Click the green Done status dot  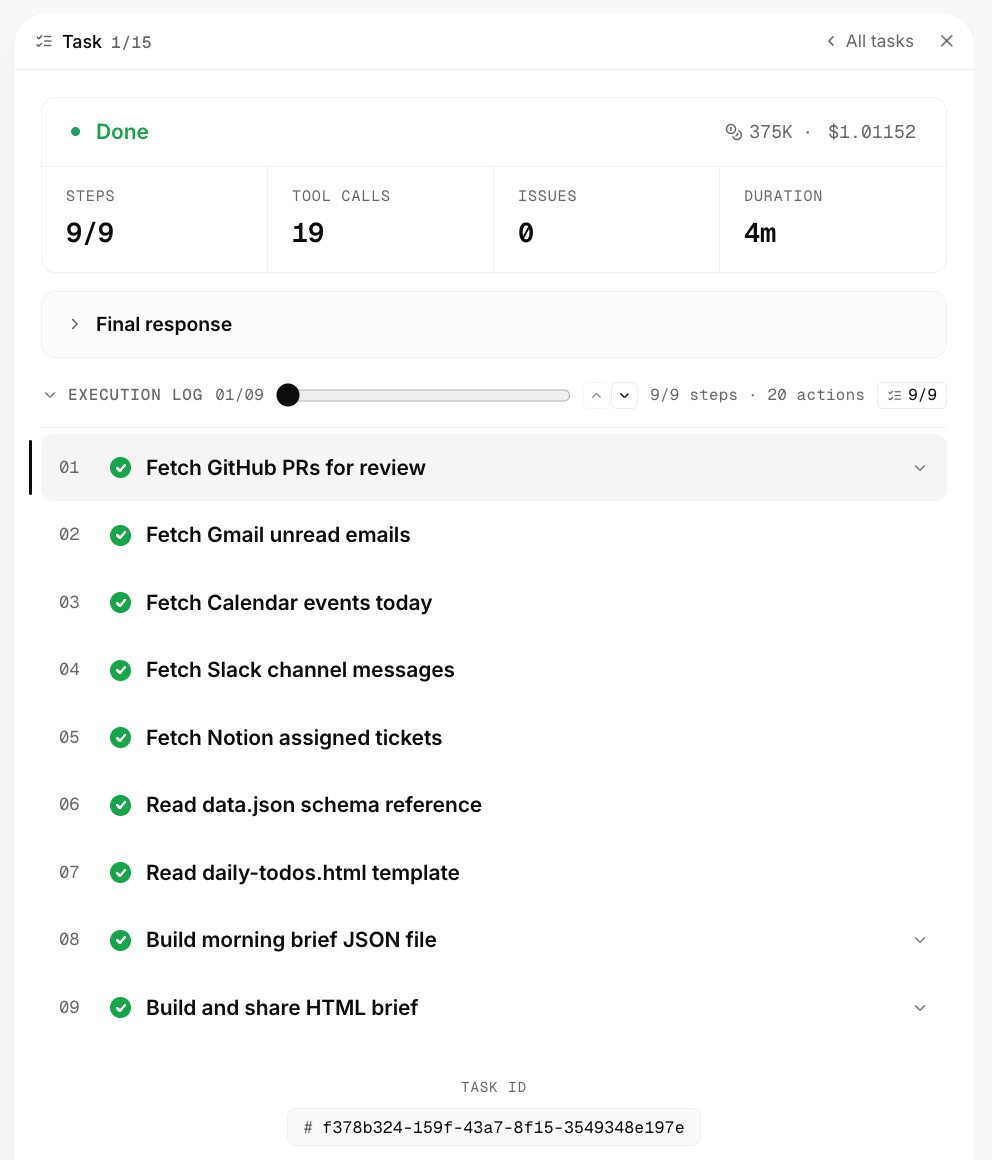75,132
